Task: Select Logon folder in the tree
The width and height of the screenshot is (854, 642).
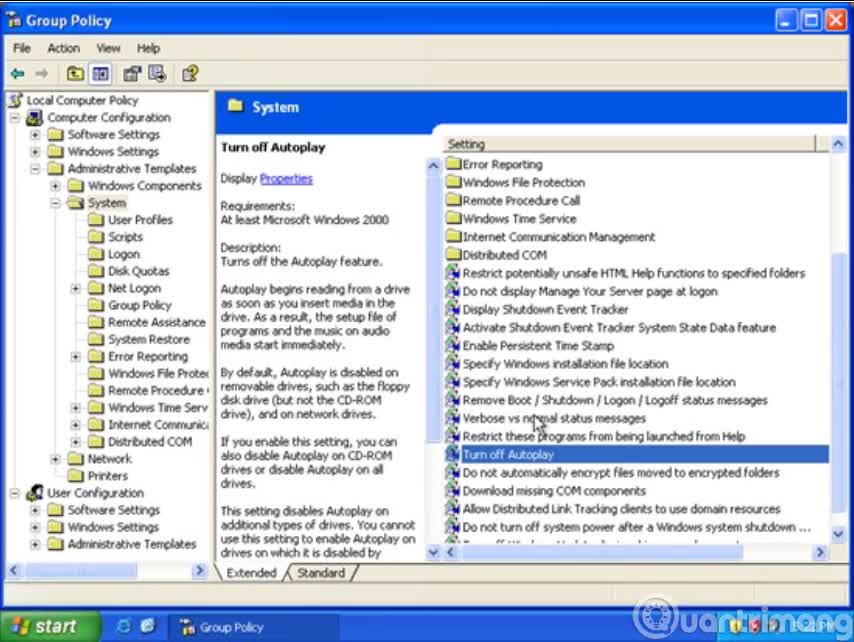Action: click(x=124, y=254)
